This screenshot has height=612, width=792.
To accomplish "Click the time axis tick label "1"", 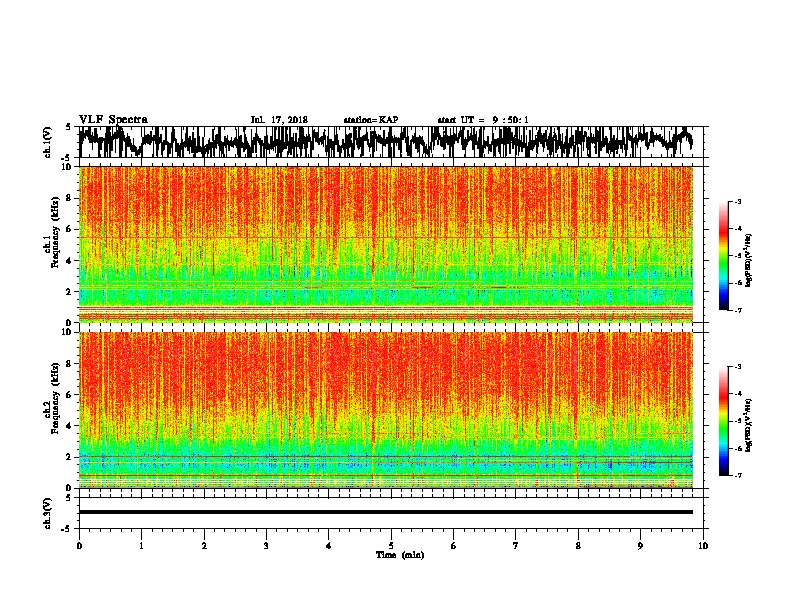I will point(141,546).
